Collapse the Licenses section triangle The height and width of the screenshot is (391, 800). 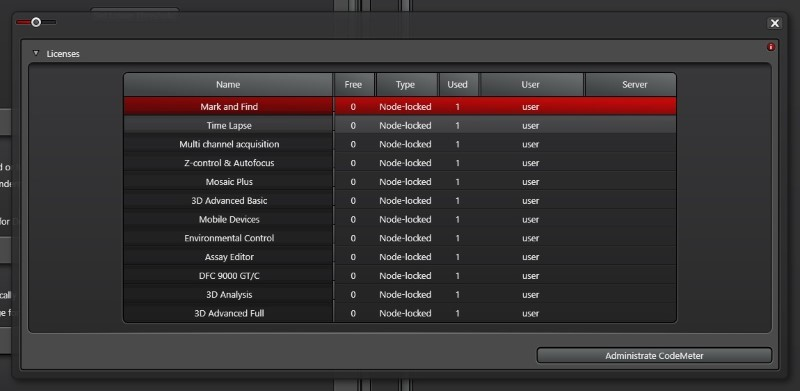click(x=36, y=53)
